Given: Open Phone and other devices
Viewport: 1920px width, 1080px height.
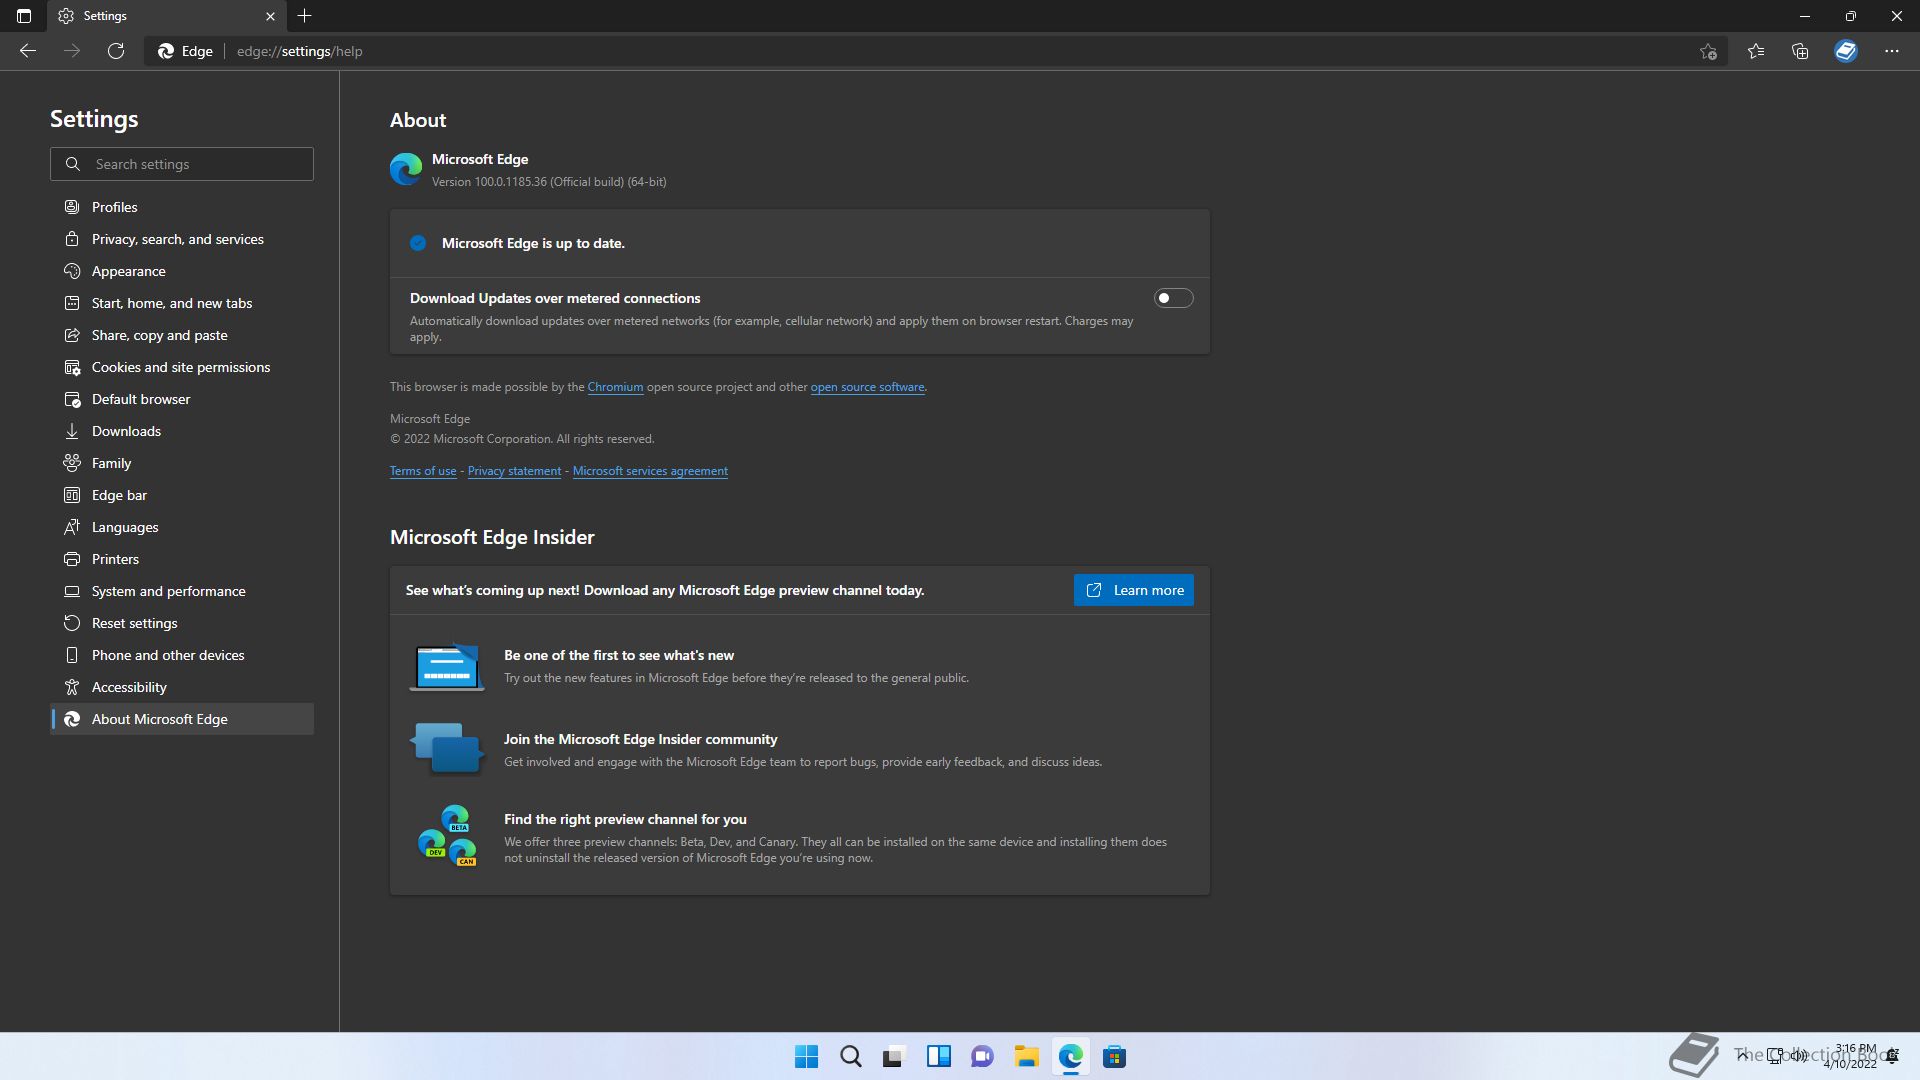Looking at the screenshot, I should (182, 655).
